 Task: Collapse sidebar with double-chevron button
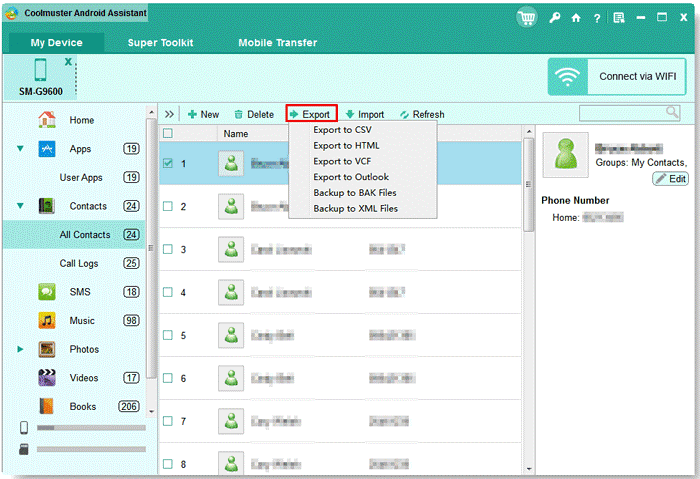pos(169,114)
